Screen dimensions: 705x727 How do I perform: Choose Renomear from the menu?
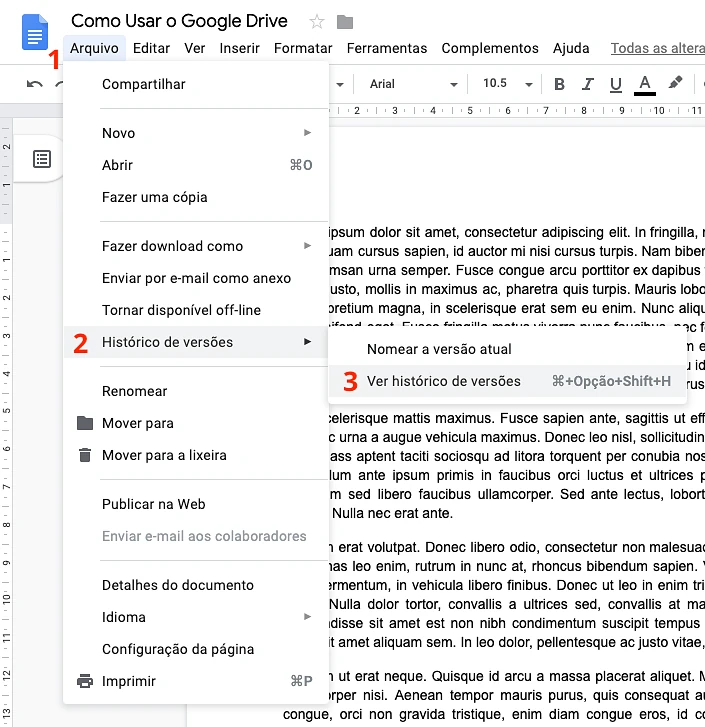(196, 391)
